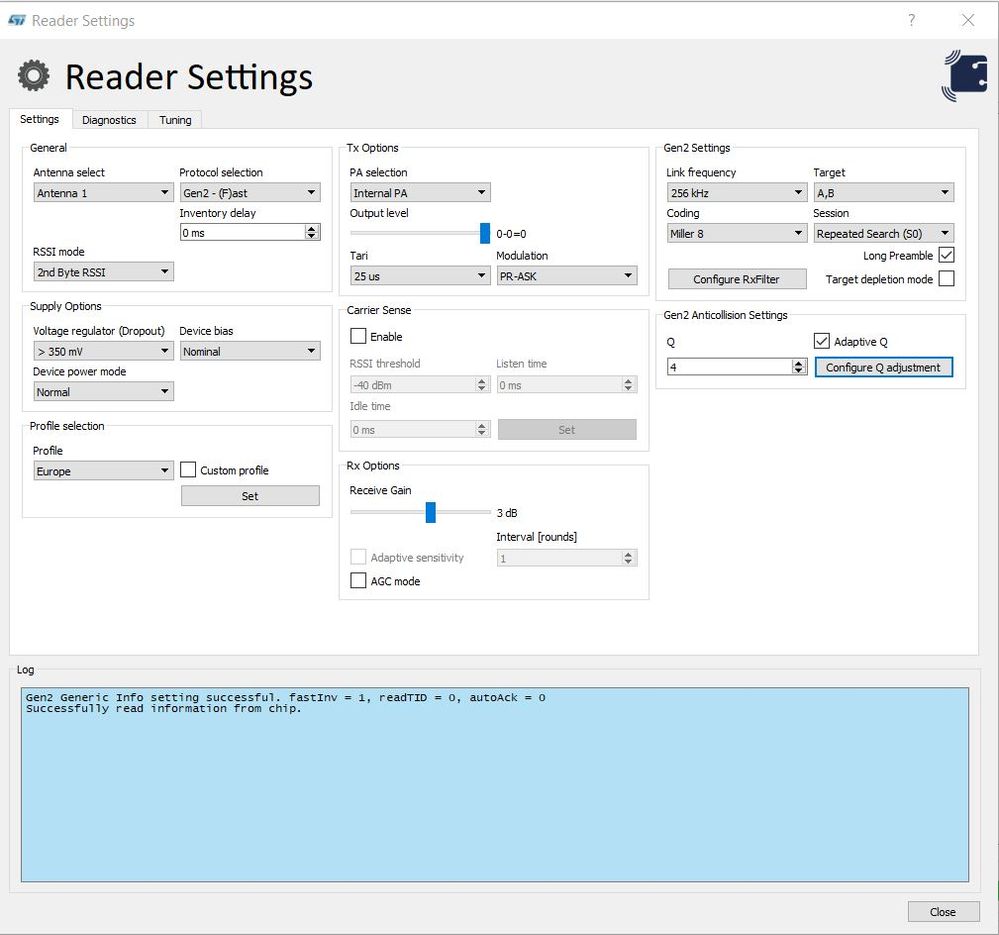Switch to the Diagnostics tab
999x935 pixels.
coord(109,120)
